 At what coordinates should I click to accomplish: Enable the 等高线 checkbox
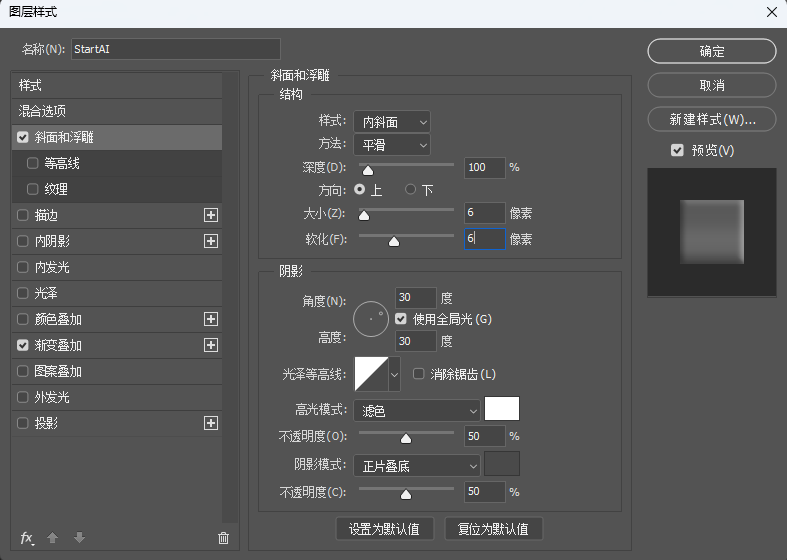tap(33, 163)
